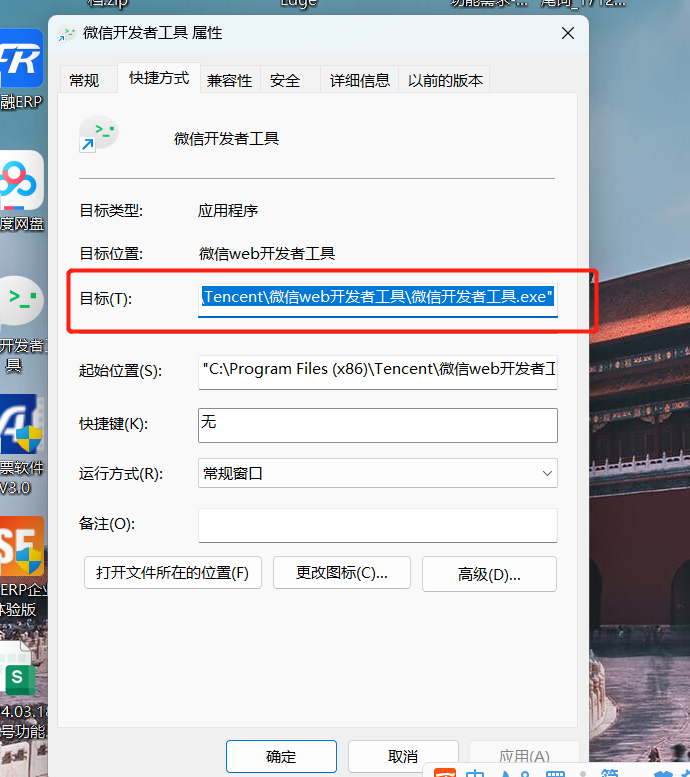This screenshot has width=690, height=777.
Task: Open the 以前的版本 tab
Action: pos(445,80)
